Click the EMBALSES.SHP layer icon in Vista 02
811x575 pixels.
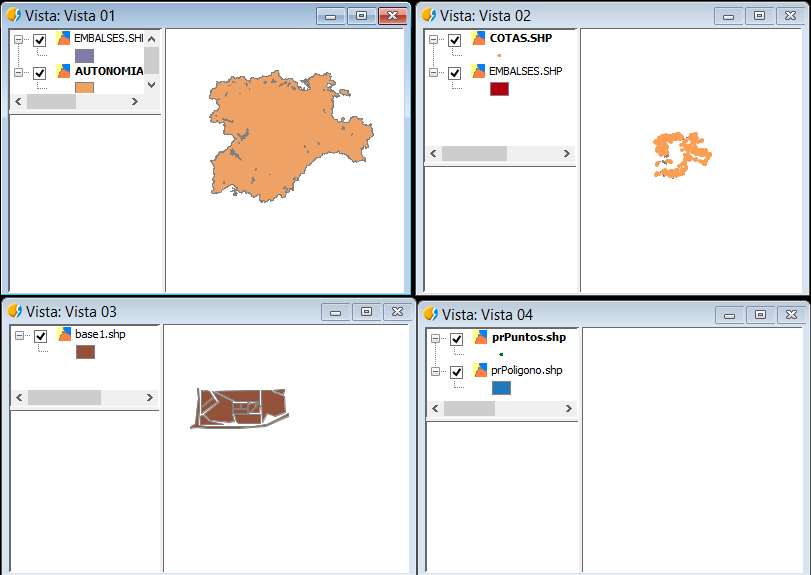[479, 72]
